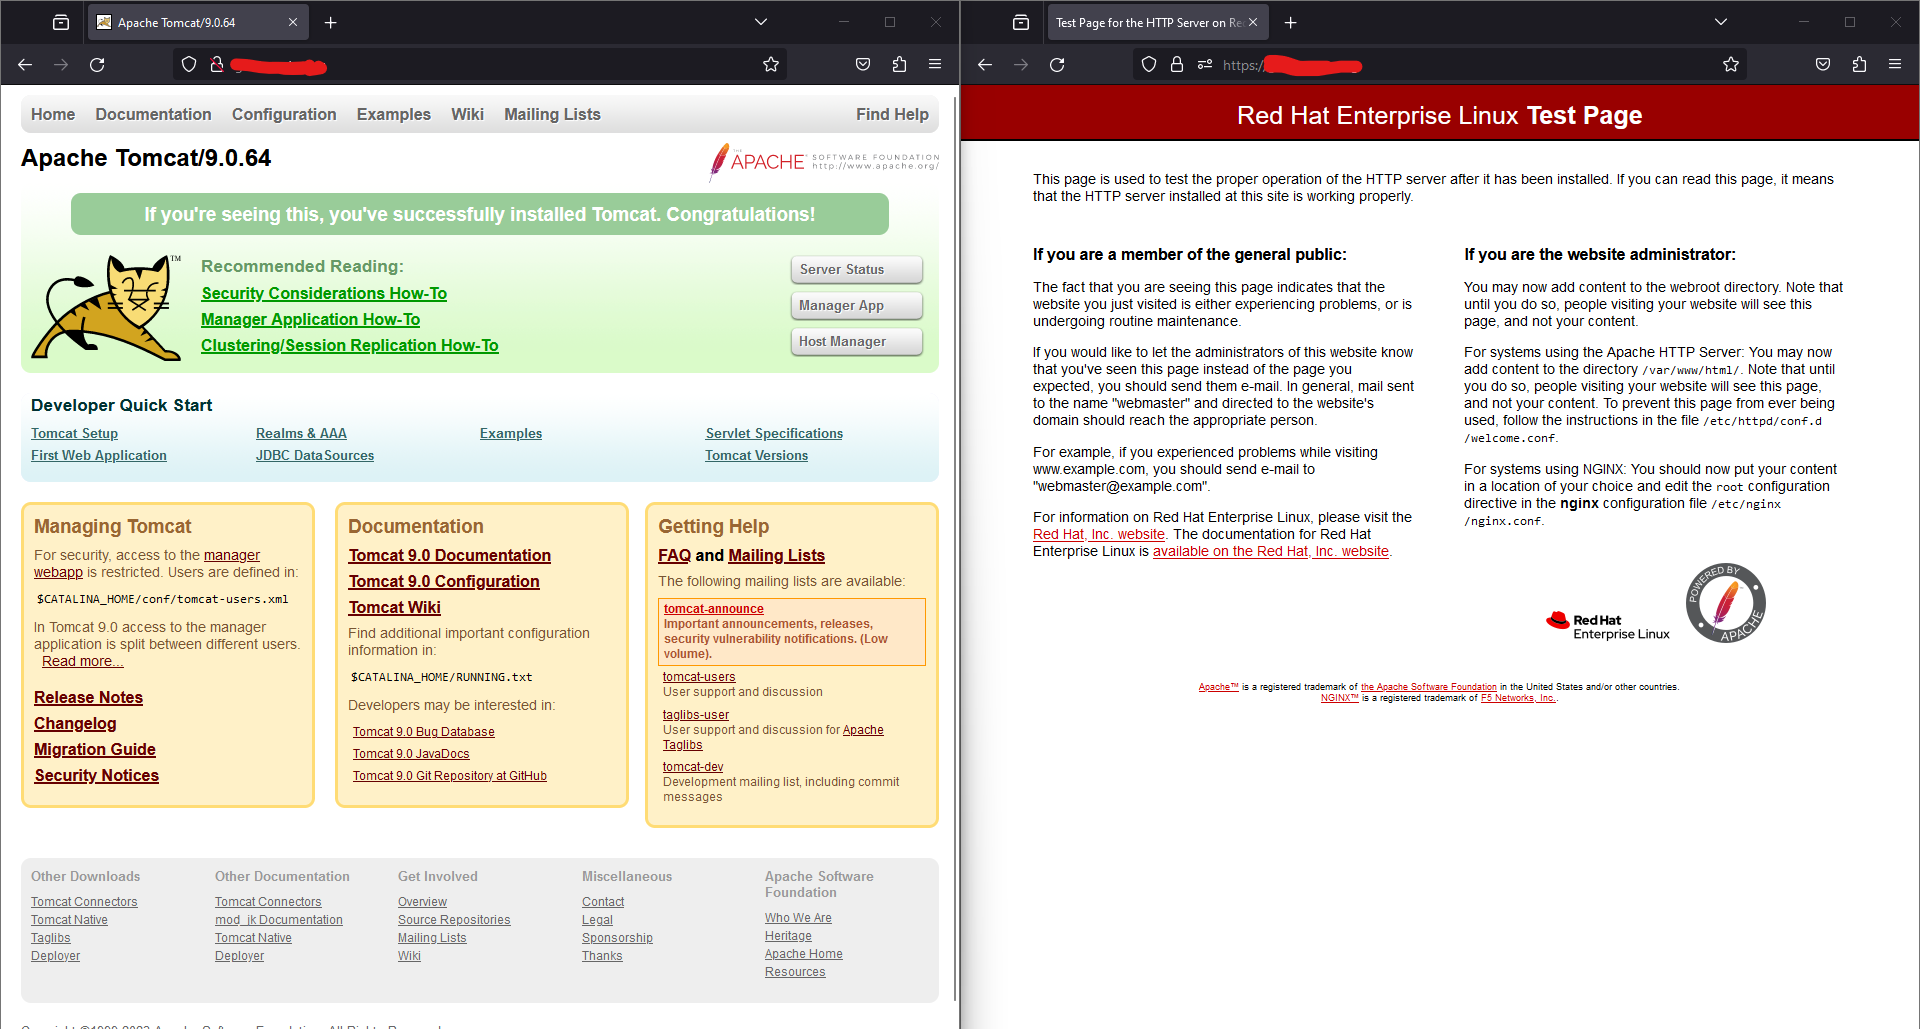Bookmark the Red Hat test page

point(1730,64)
